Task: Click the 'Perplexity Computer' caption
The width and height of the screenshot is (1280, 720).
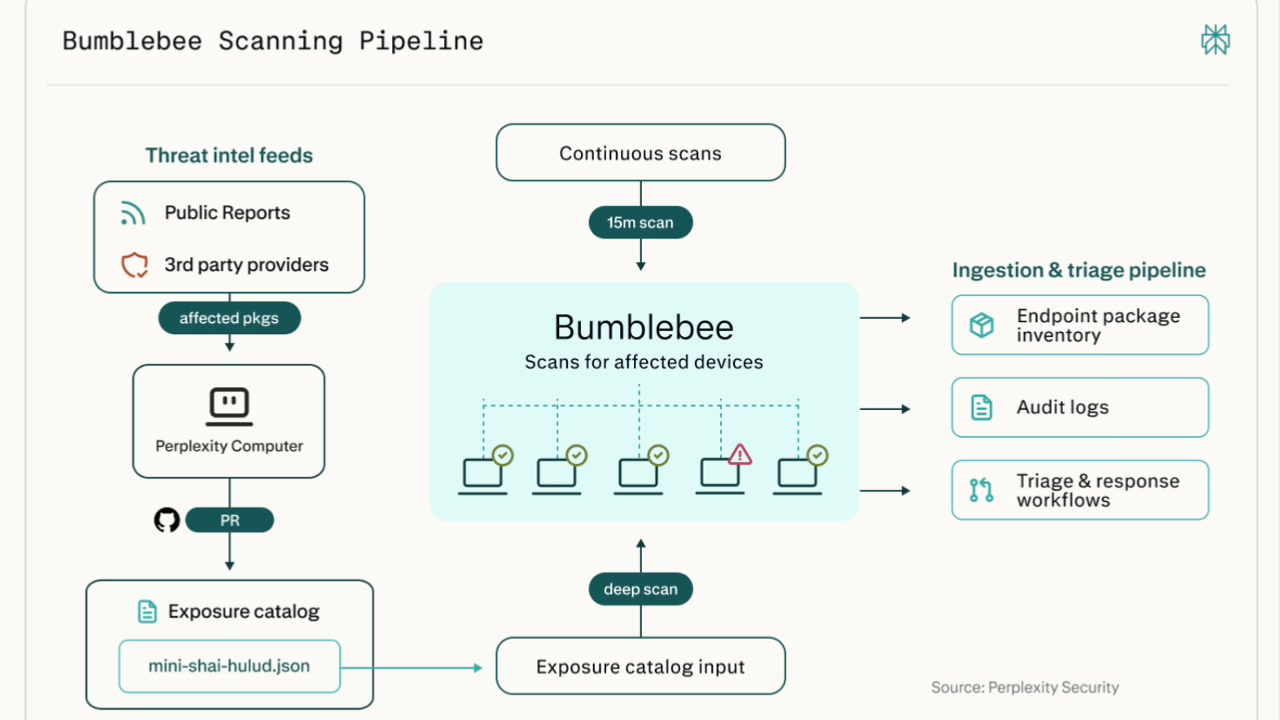Action: pyautogui.click(x=229, y=446)
